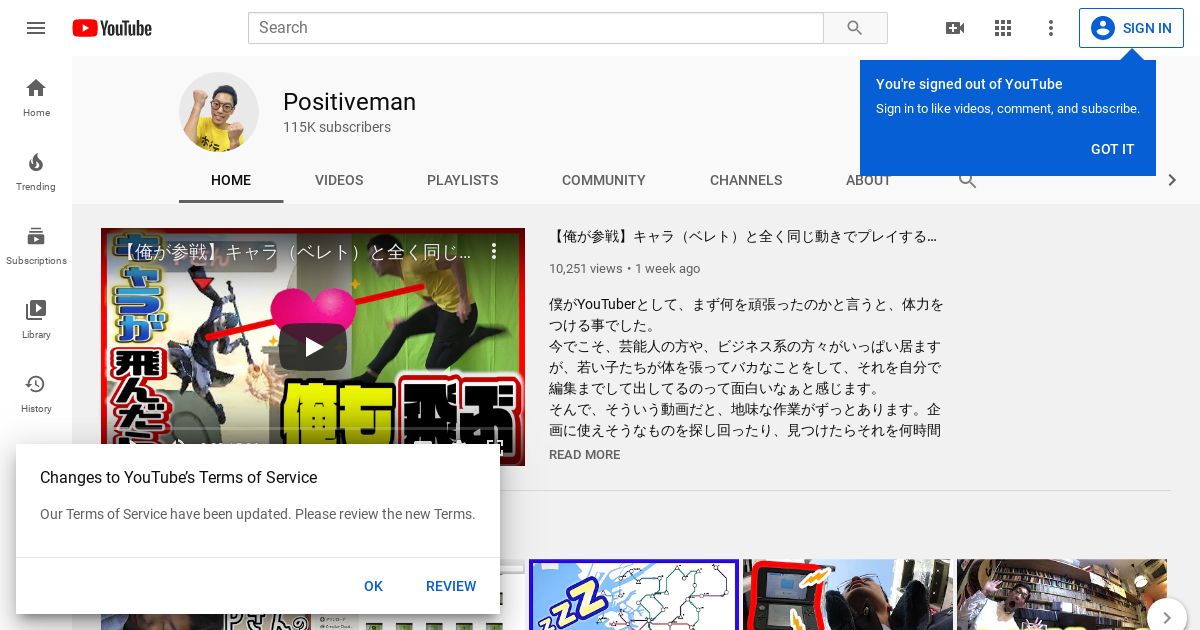Click the search magnifier button
The height and width of the screenshot is (630, 1200).
[x=855, y=28]
